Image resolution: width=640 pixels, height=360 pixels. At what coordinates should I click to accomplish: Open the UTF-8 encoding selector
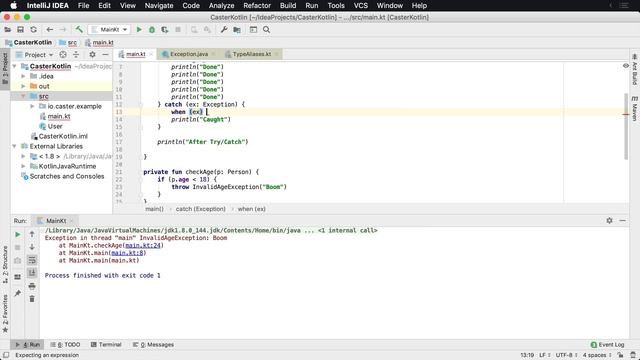[566, 355]
